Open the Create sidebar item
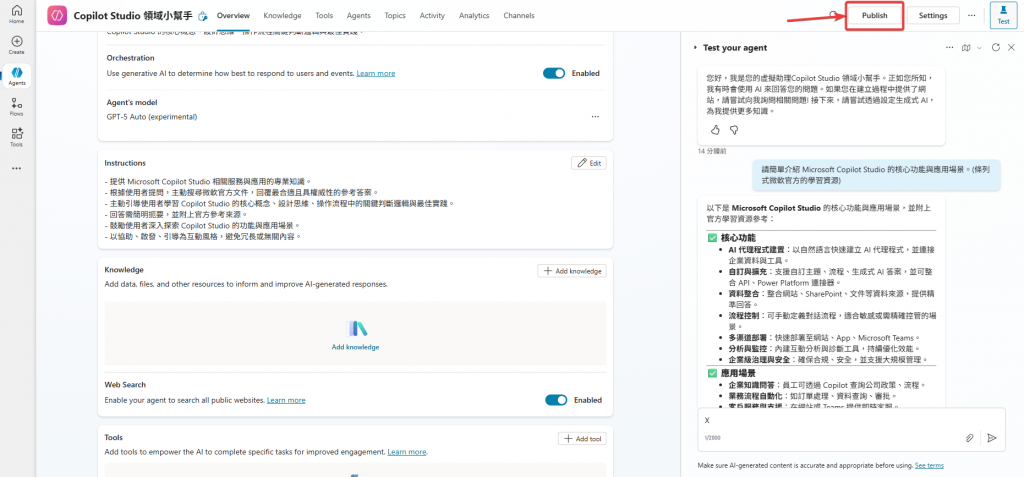This screenshot has width=1024, height=477. 17,44
